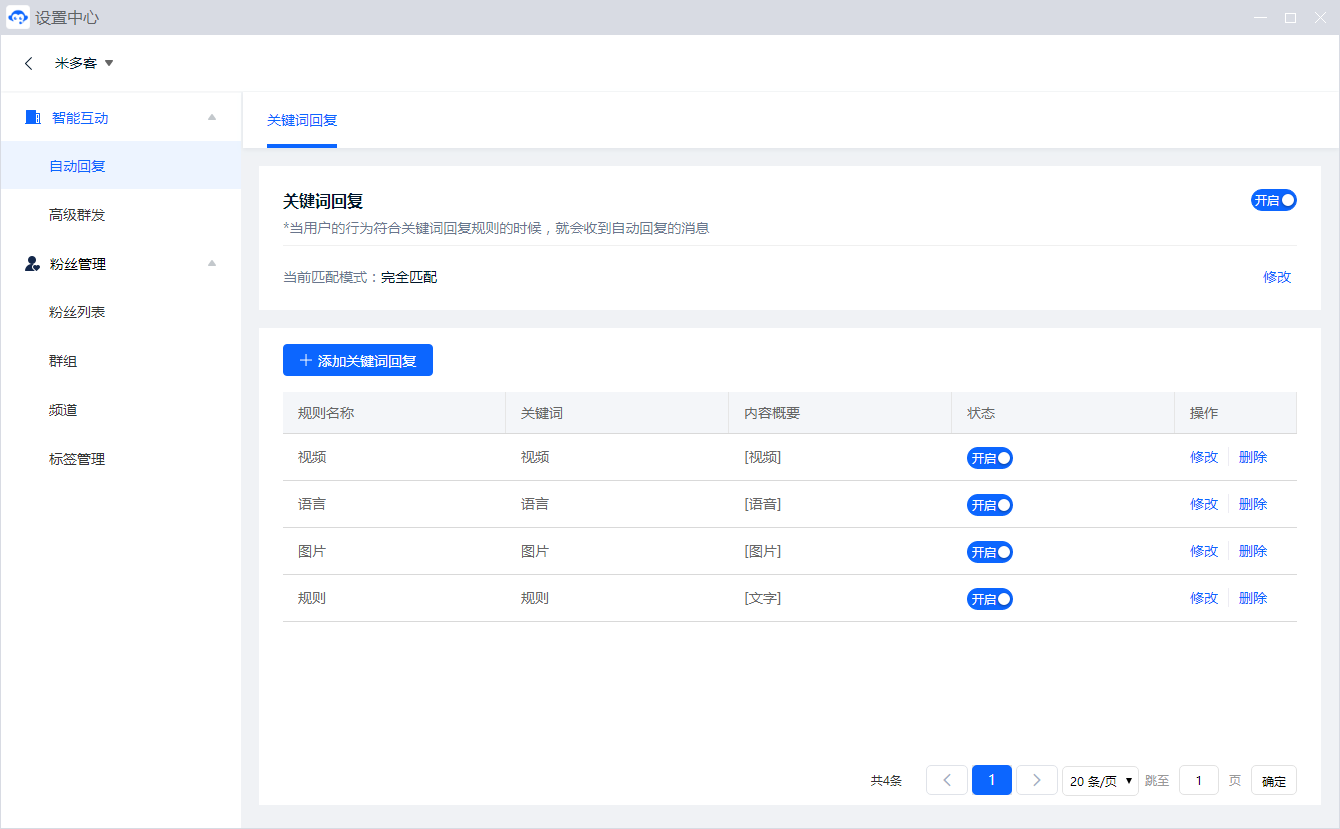The height and width of the screenshot is (829, 1340).
Task: Open 标签管理 in the sidebar
Action: coord(121,459)
